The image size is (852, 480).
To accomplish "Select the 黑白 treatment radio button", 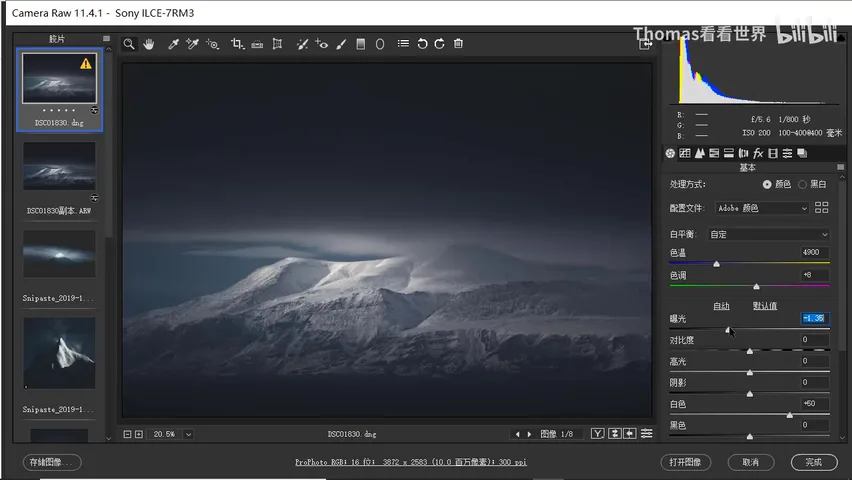I will pyautogui.click(x=802, y=184).
